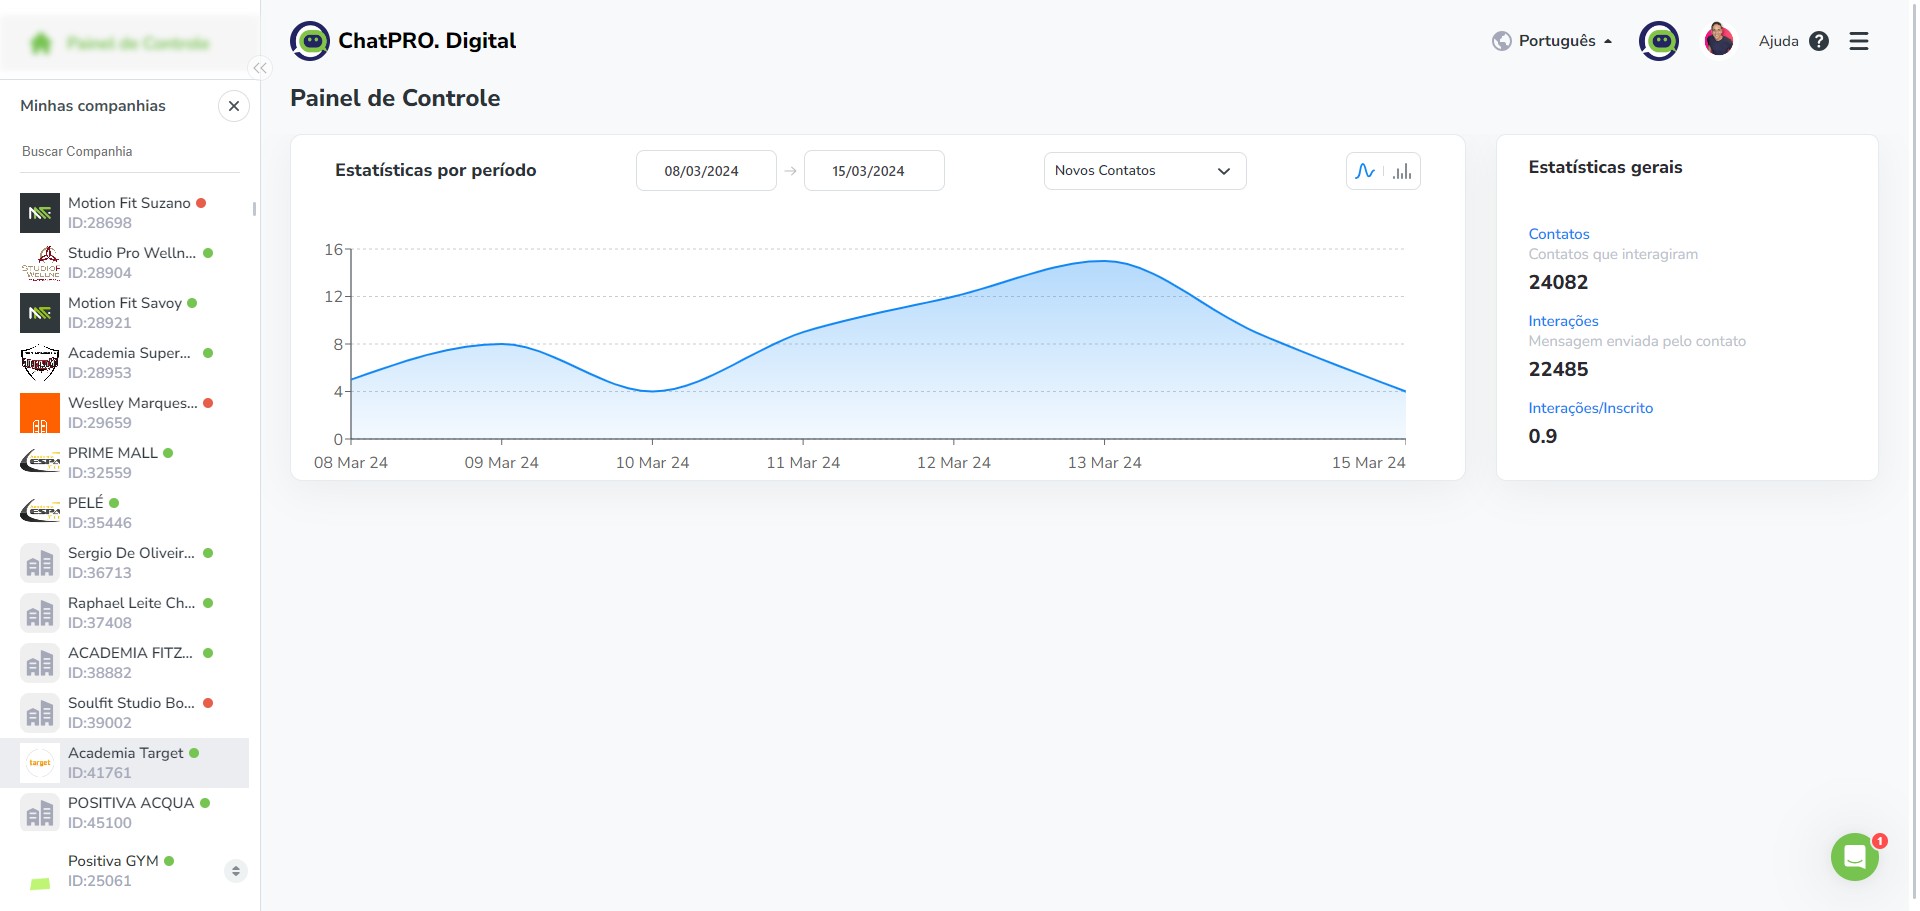The width and height of the screenshot is (1920, 911).
Task: Click ID:29659 under Weslley Marques
Action: tap(100, 423)
